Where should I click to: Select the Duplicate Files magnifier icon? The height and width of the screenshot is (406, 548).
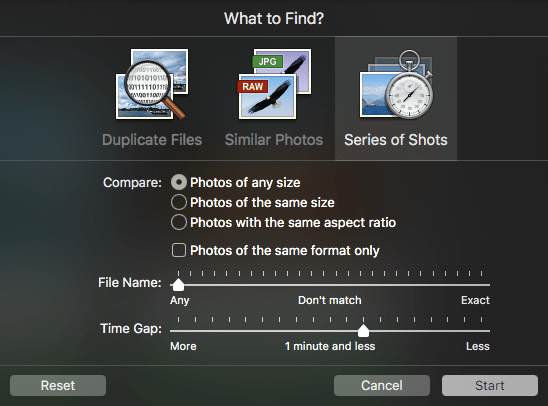(x=152, y=84)
